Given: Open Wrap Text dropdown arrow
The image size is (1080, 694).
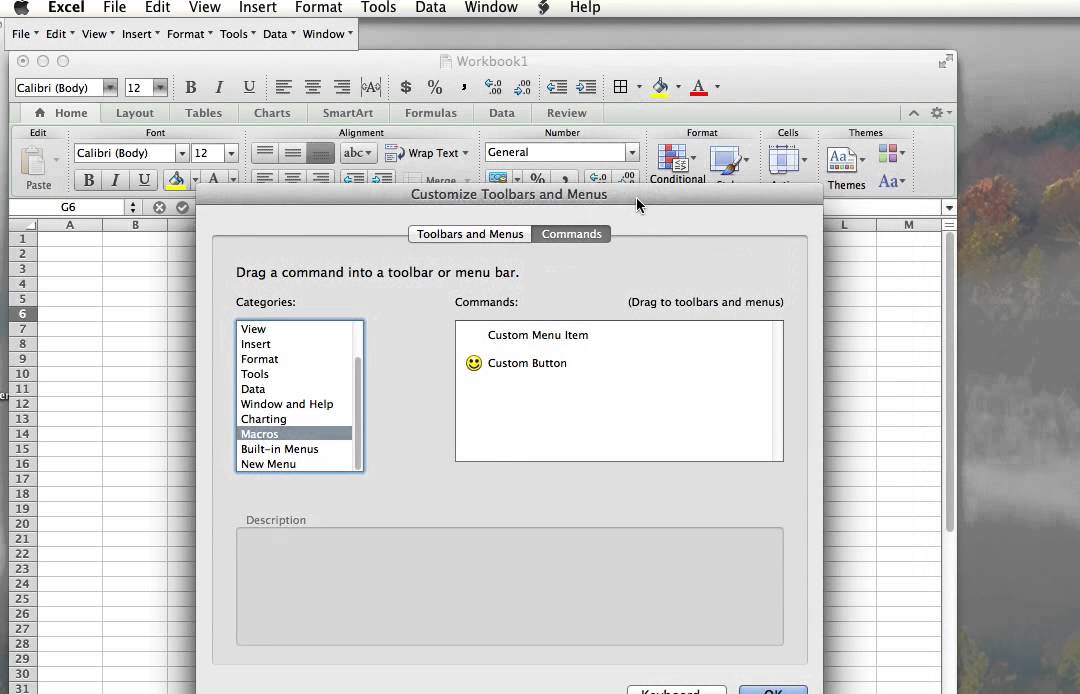Looking at the screenshot, I should coord(466,153).
